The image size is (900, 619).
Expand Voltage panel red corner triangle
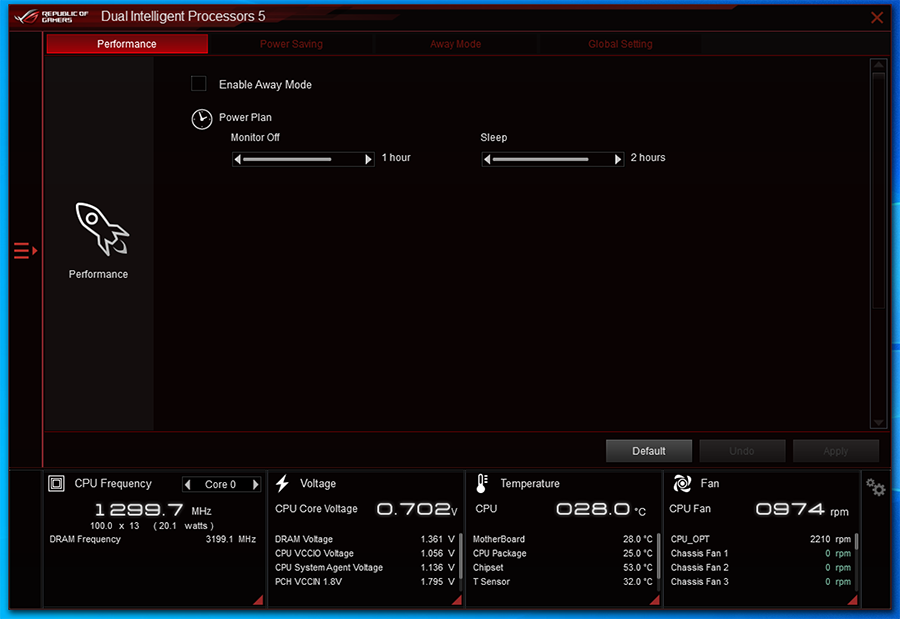(x=457, y=600)
